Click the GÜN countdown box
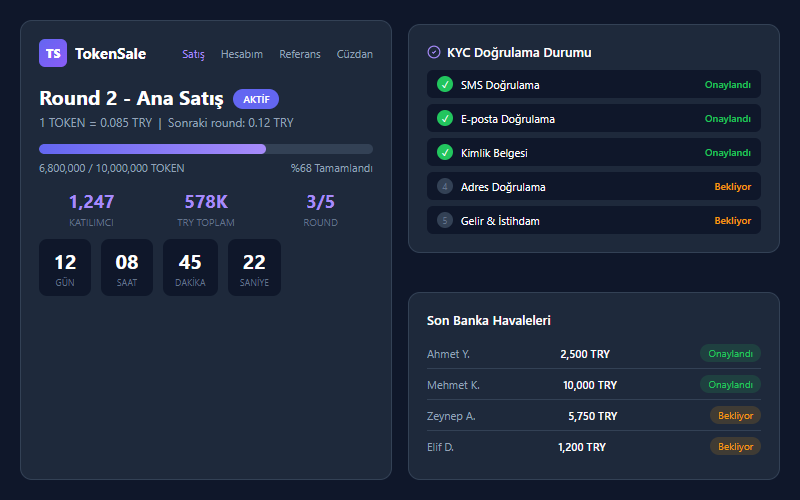Image resolution: width=800 pixels, height=500 pixels. 65,267
